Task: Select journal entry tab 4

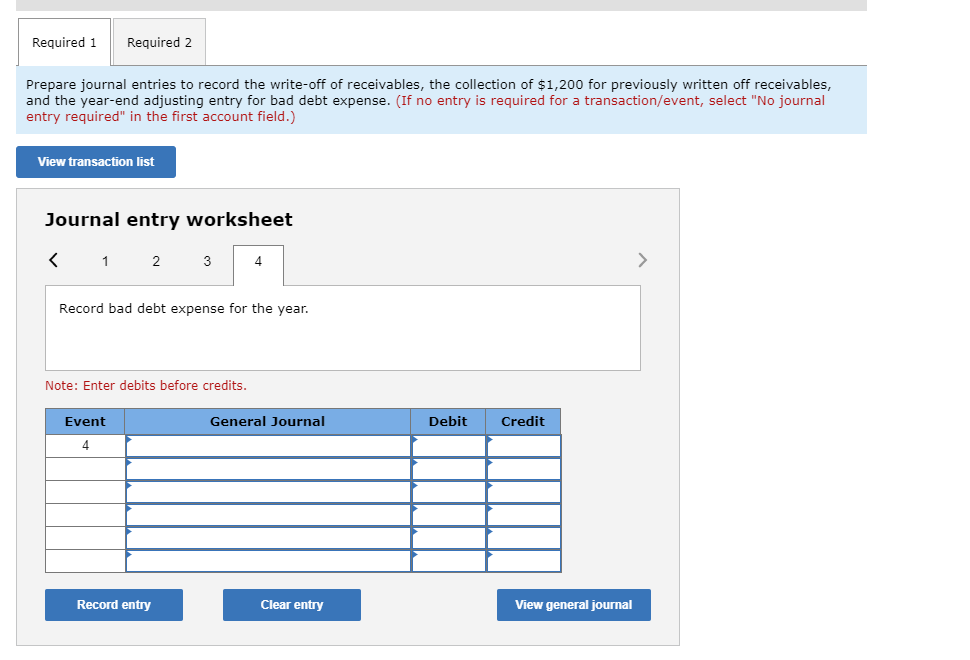Action: pyautogui.click(x=259, y=265)
